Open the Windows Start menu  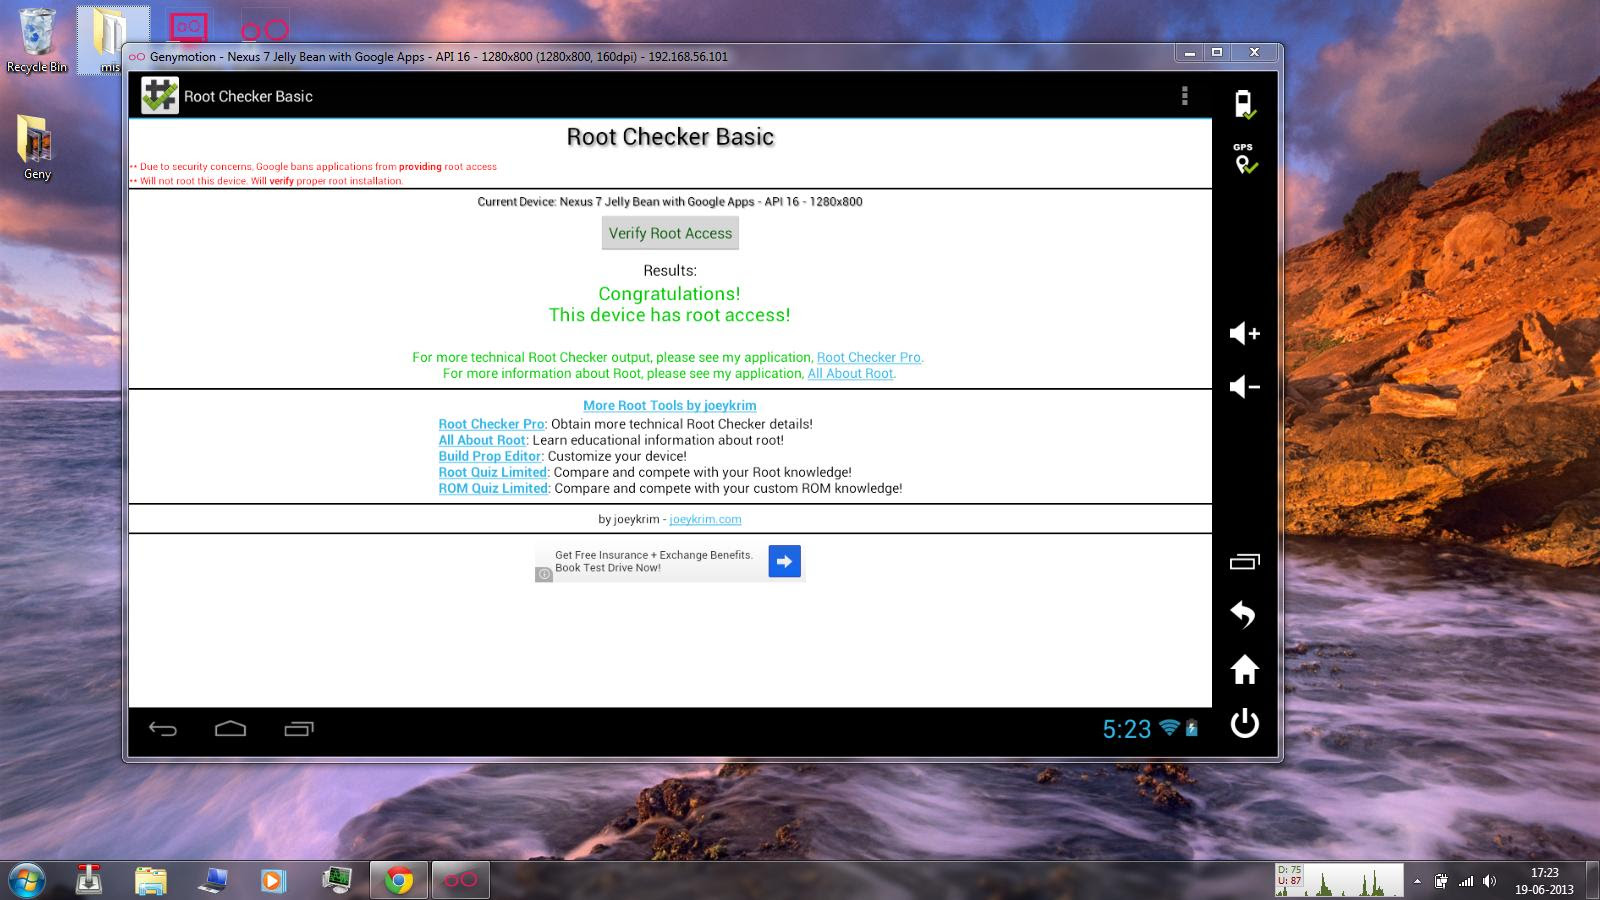coord(27,879)
